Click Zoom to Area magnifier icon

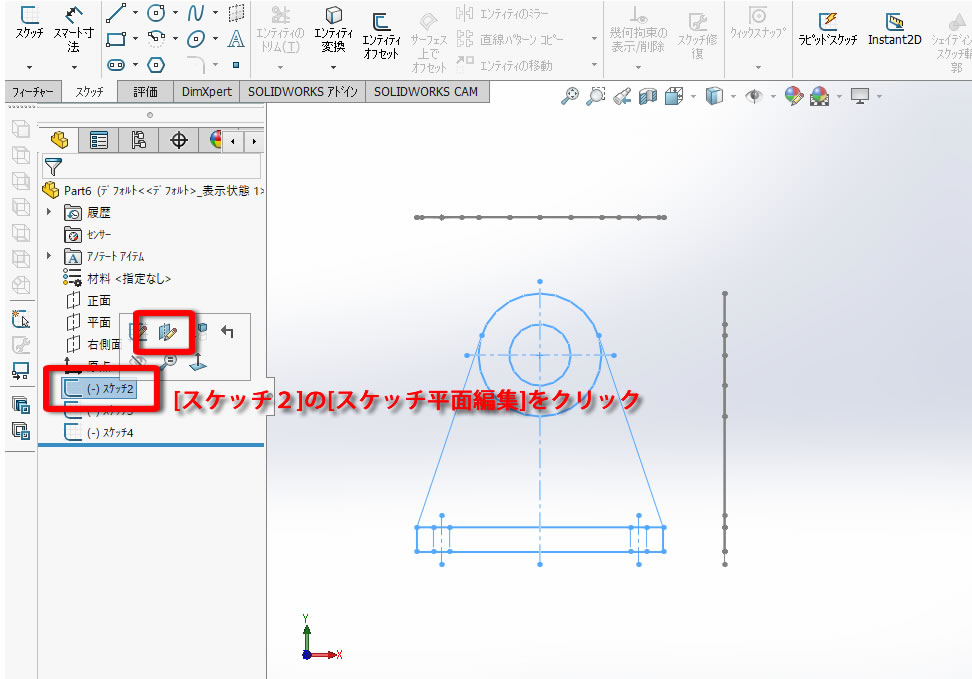click(595, 95)
